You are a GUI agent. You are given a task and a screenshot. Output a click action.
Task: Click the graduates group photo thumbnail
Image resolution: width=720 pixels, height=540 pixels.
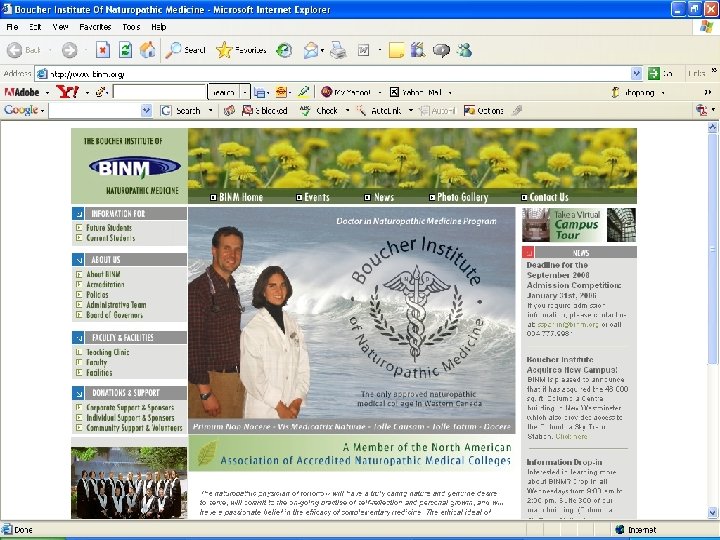[129, 484]
